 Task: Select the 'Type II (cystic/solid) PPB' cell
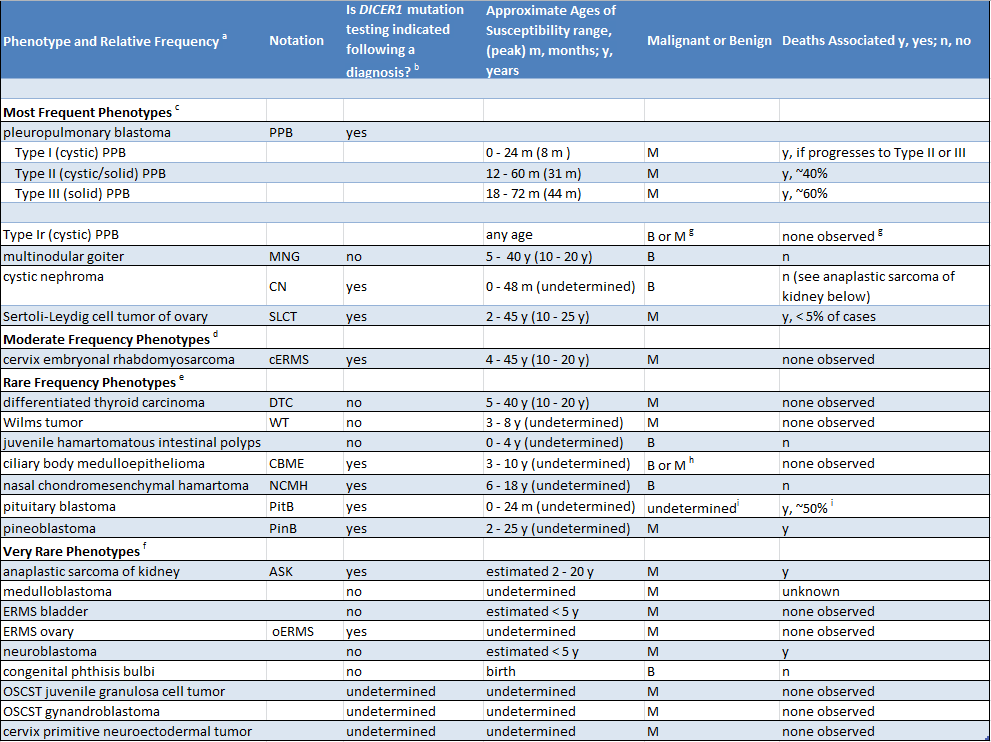pyautogui.click(x=90, y=173)
